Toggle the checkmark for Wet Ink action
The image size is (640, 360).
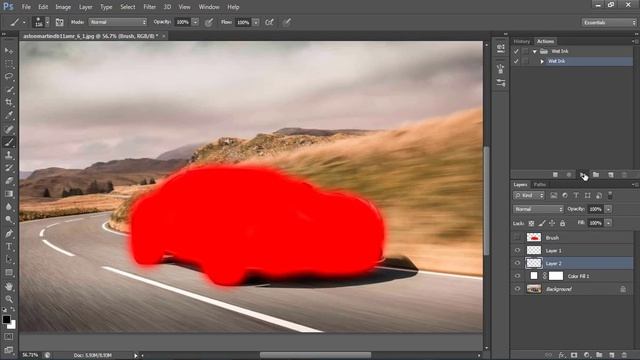tap(516, 61)
